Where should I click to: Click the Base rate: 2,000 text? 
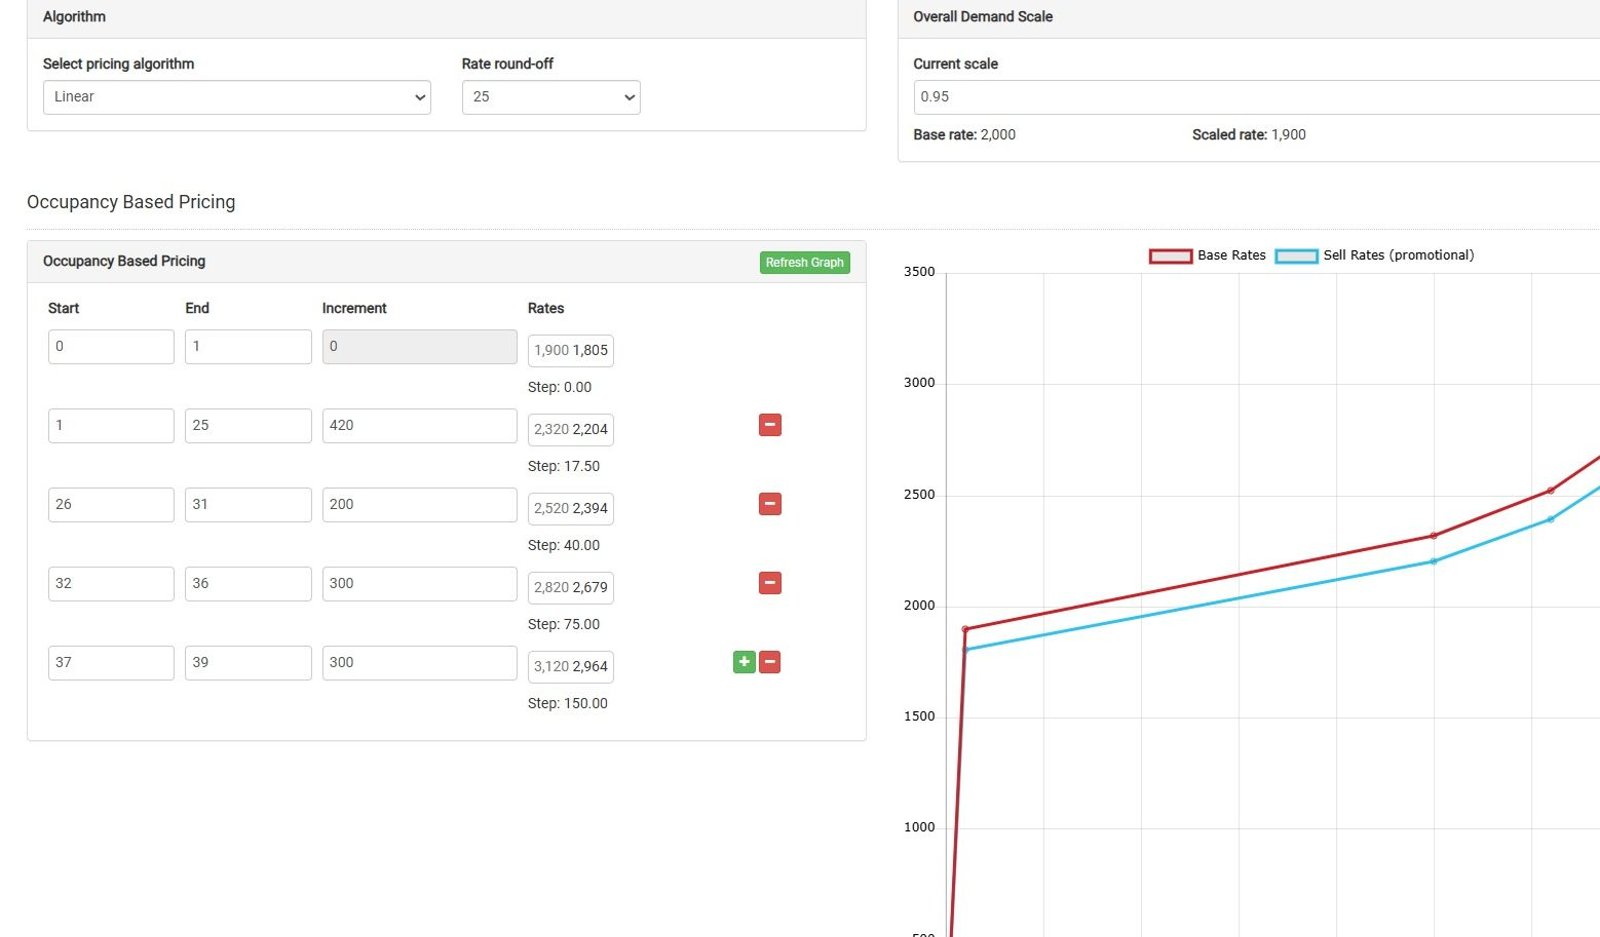pyautogui.click(x=964, y=134)
